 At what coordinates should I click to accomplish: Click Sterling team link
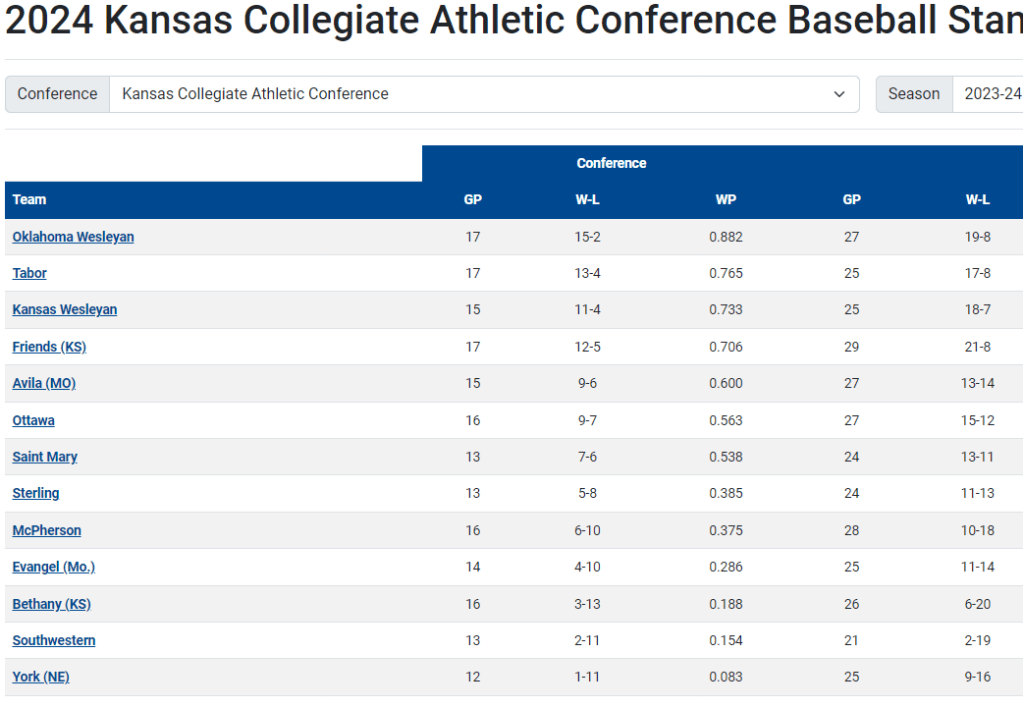click(x=35, y=493)
